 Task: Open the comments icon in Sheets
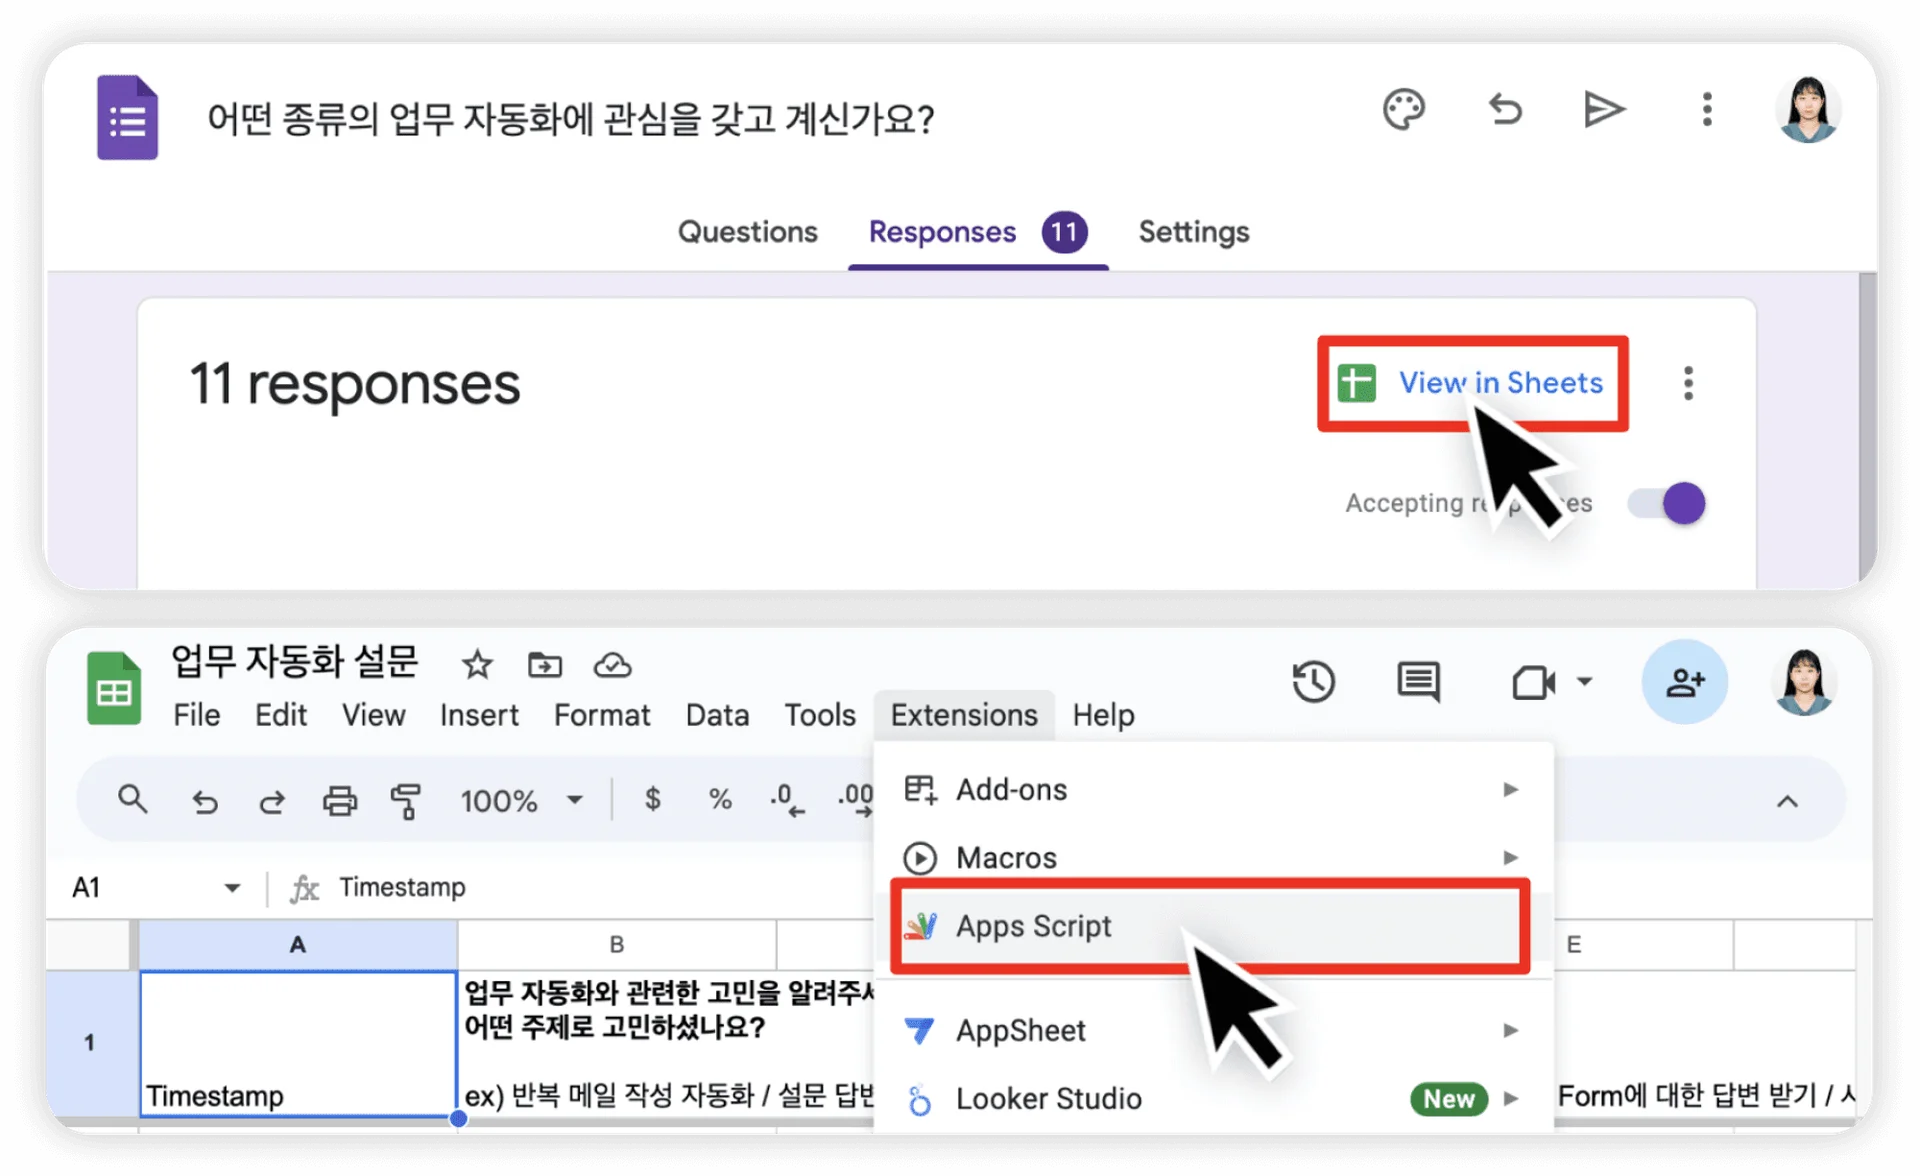(1417, 682)
